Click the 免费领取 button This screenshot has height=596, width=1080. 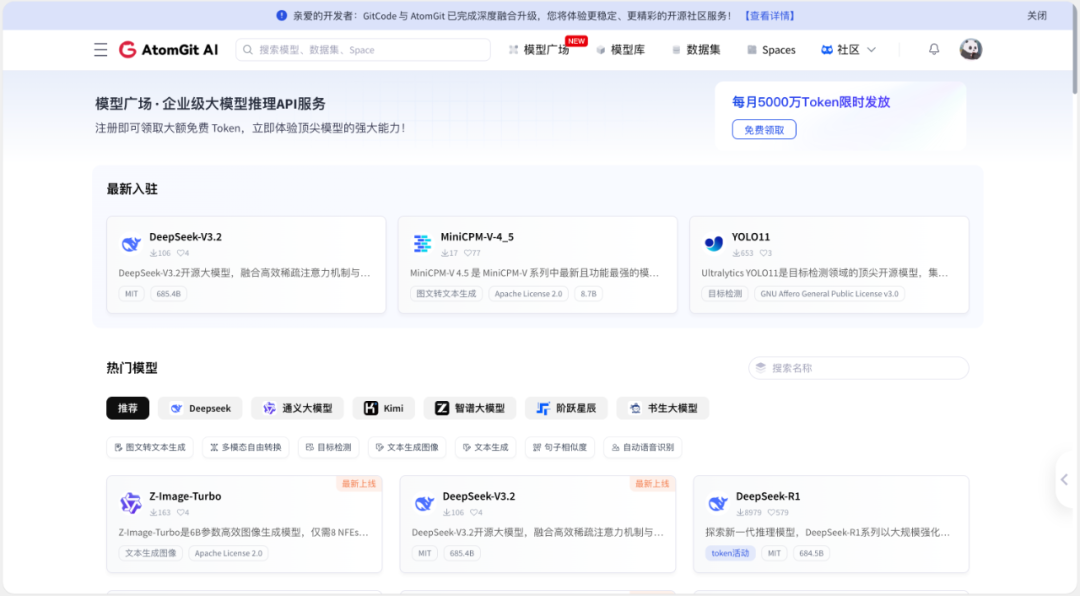[x=764, y=130]
